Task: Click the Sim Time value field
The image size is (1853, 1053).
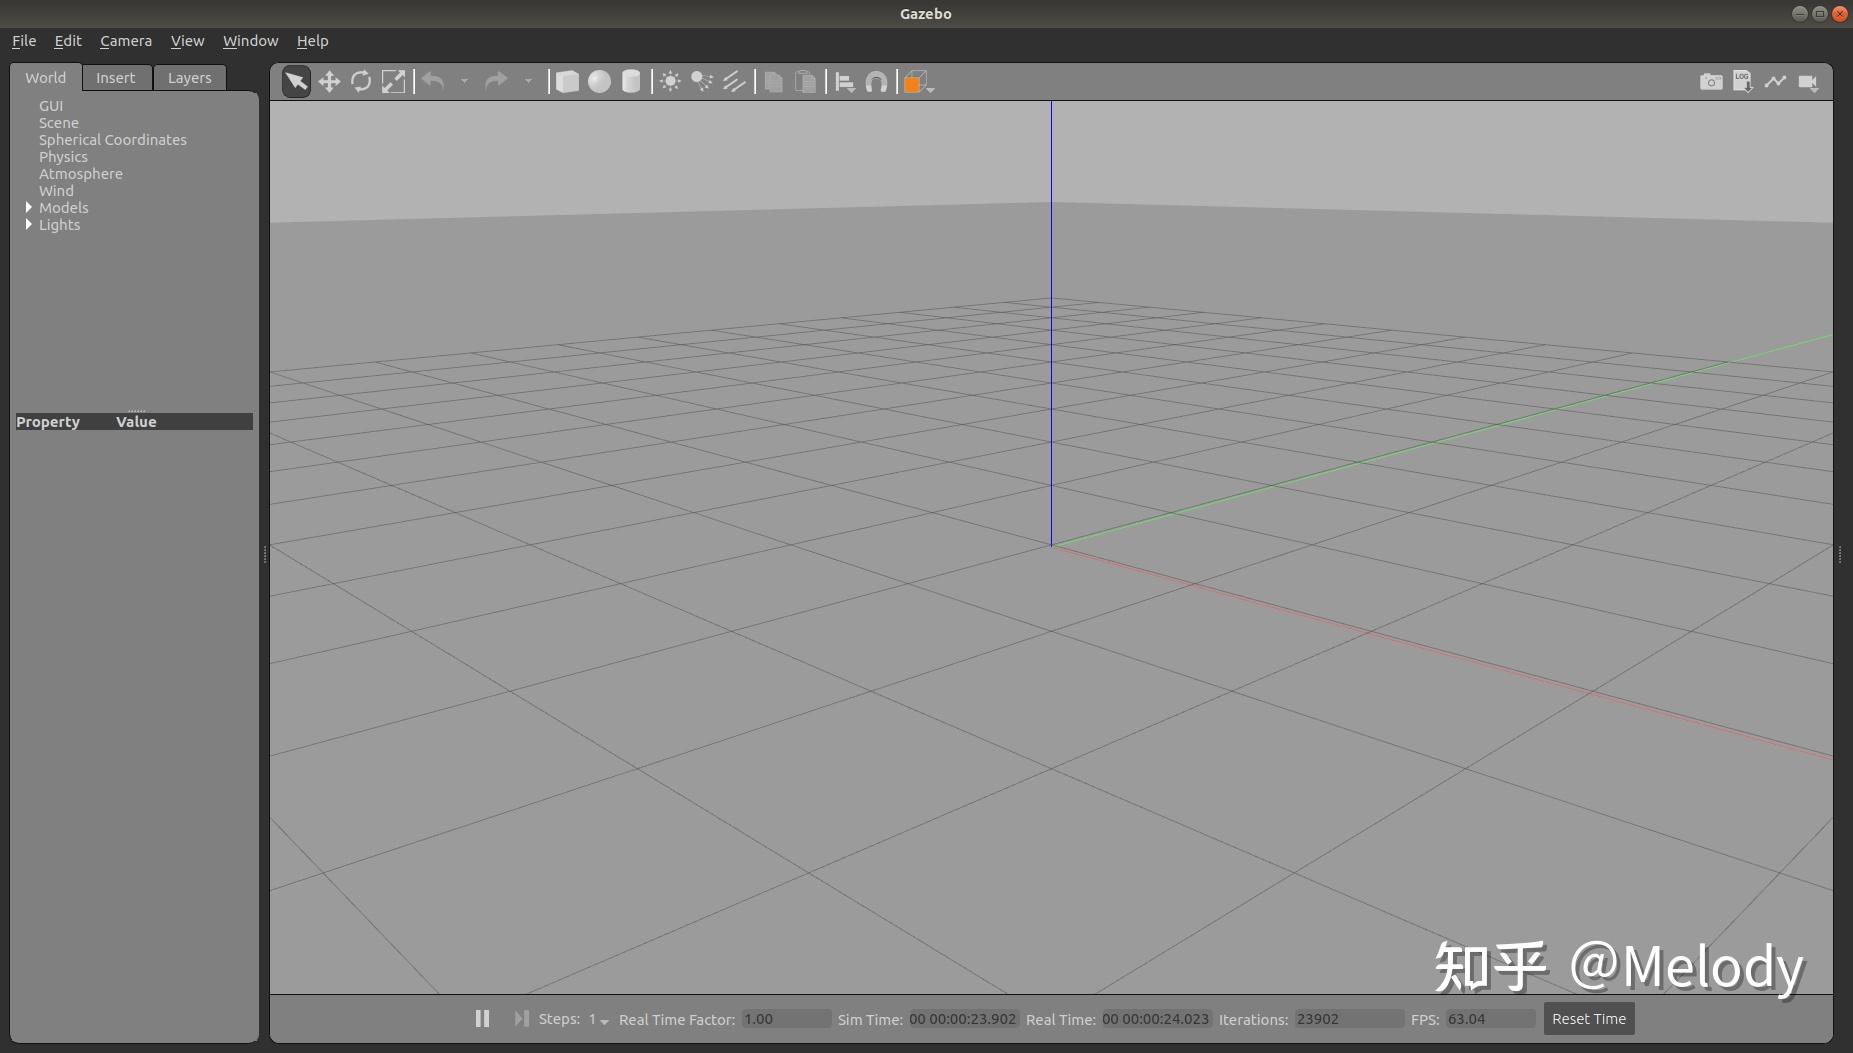Action: pyautogui.click(x=963, y=1019)
